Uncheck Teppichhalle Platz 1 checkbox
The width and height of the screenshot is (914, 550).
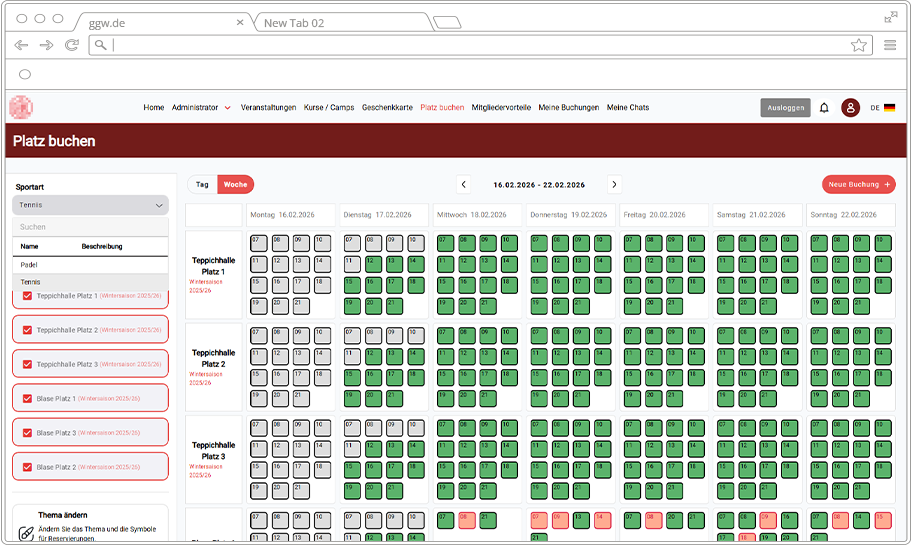pos(27,296)
